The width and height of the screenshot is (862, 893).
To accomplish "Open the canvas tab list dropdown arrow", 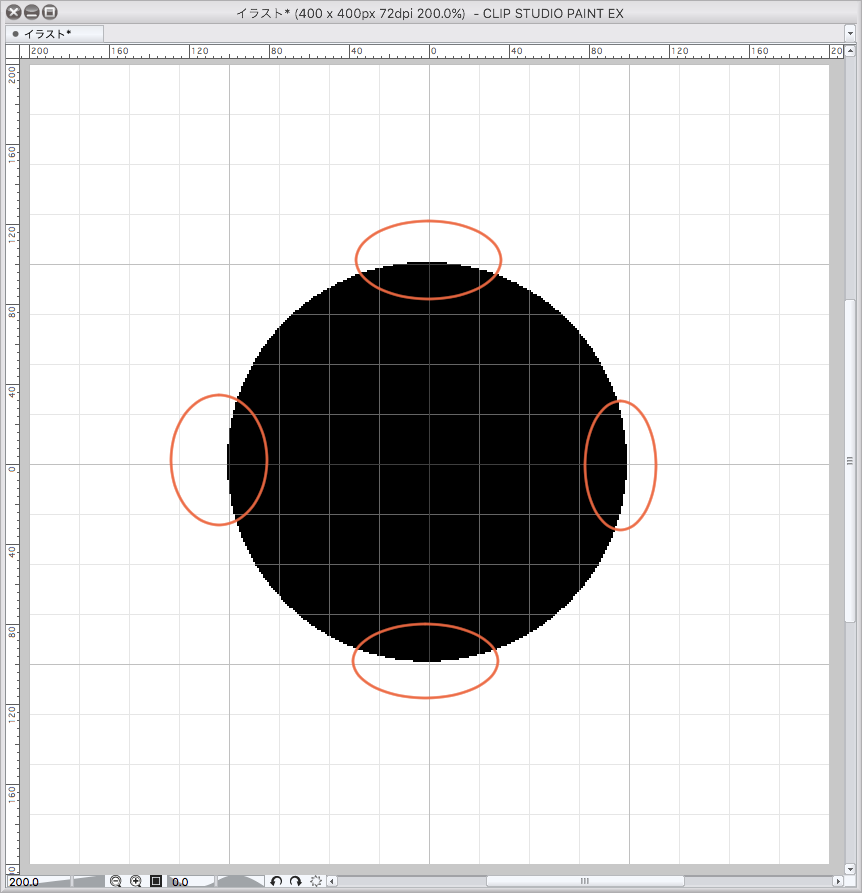I will tap(849, 33).
